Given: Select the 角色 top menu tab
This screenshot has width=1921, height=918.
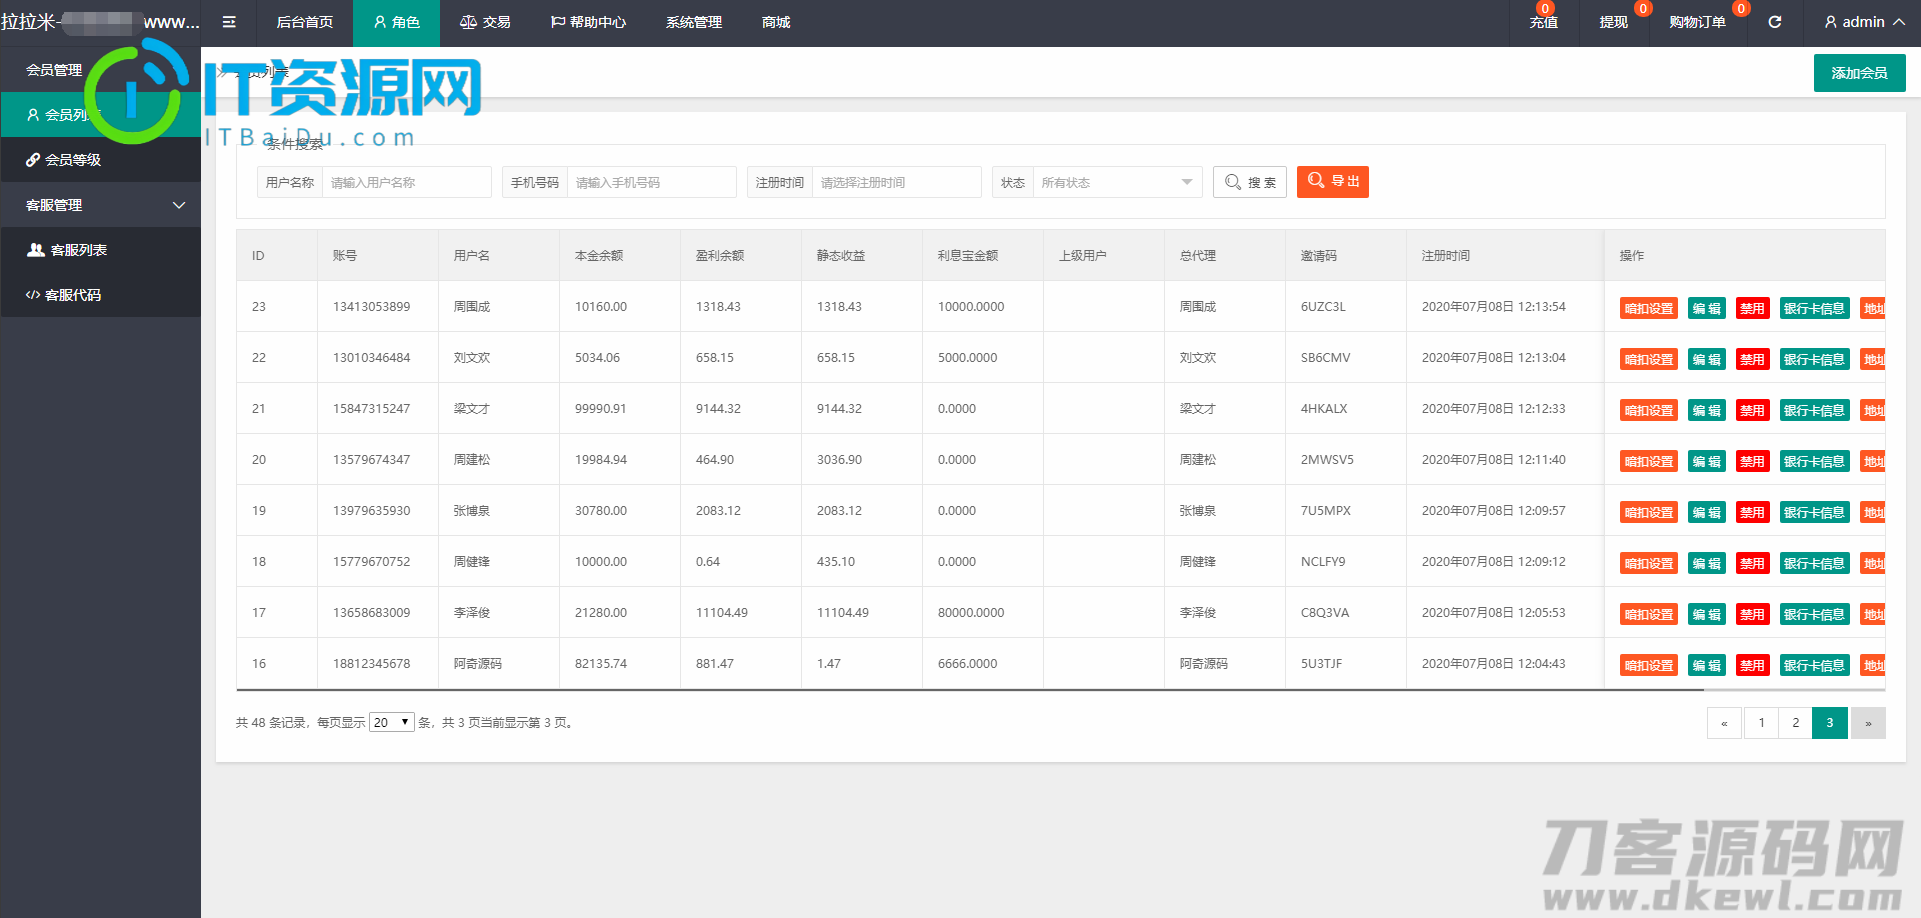Looking at the screenshot, I should 396,22.
